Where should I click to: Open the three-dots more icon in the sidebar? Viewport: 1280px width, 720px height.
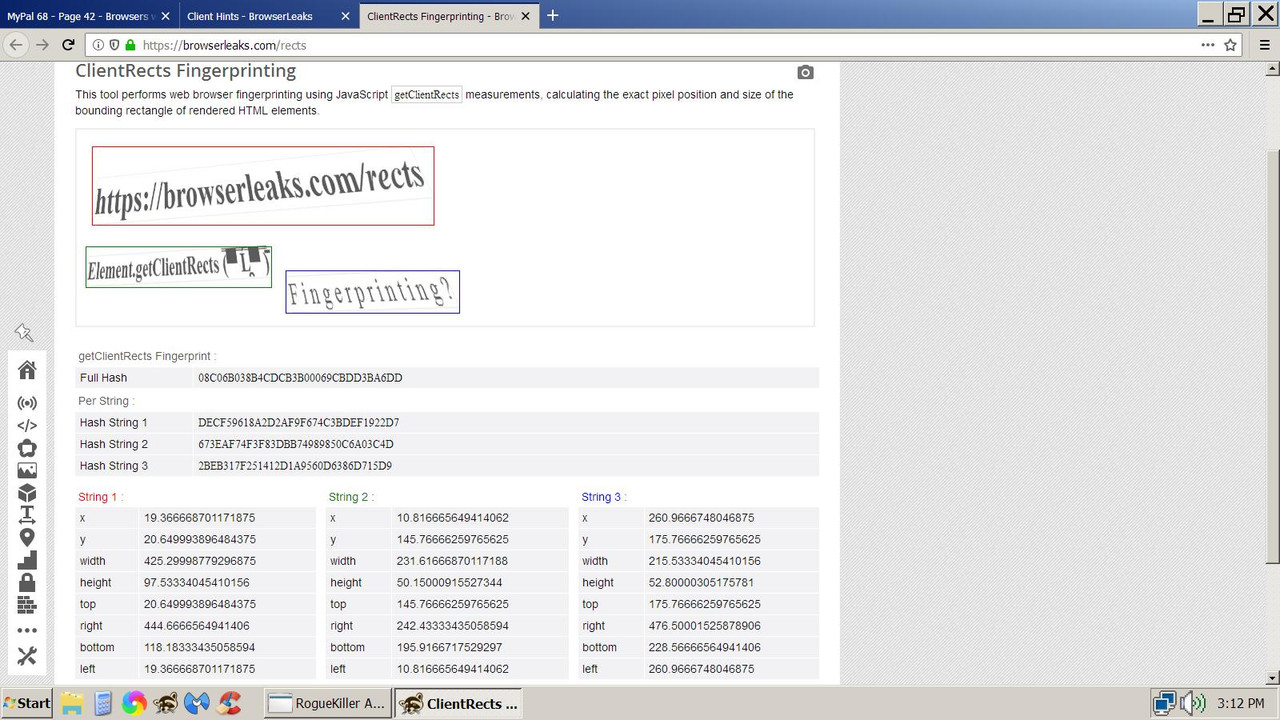pos(27,631)
